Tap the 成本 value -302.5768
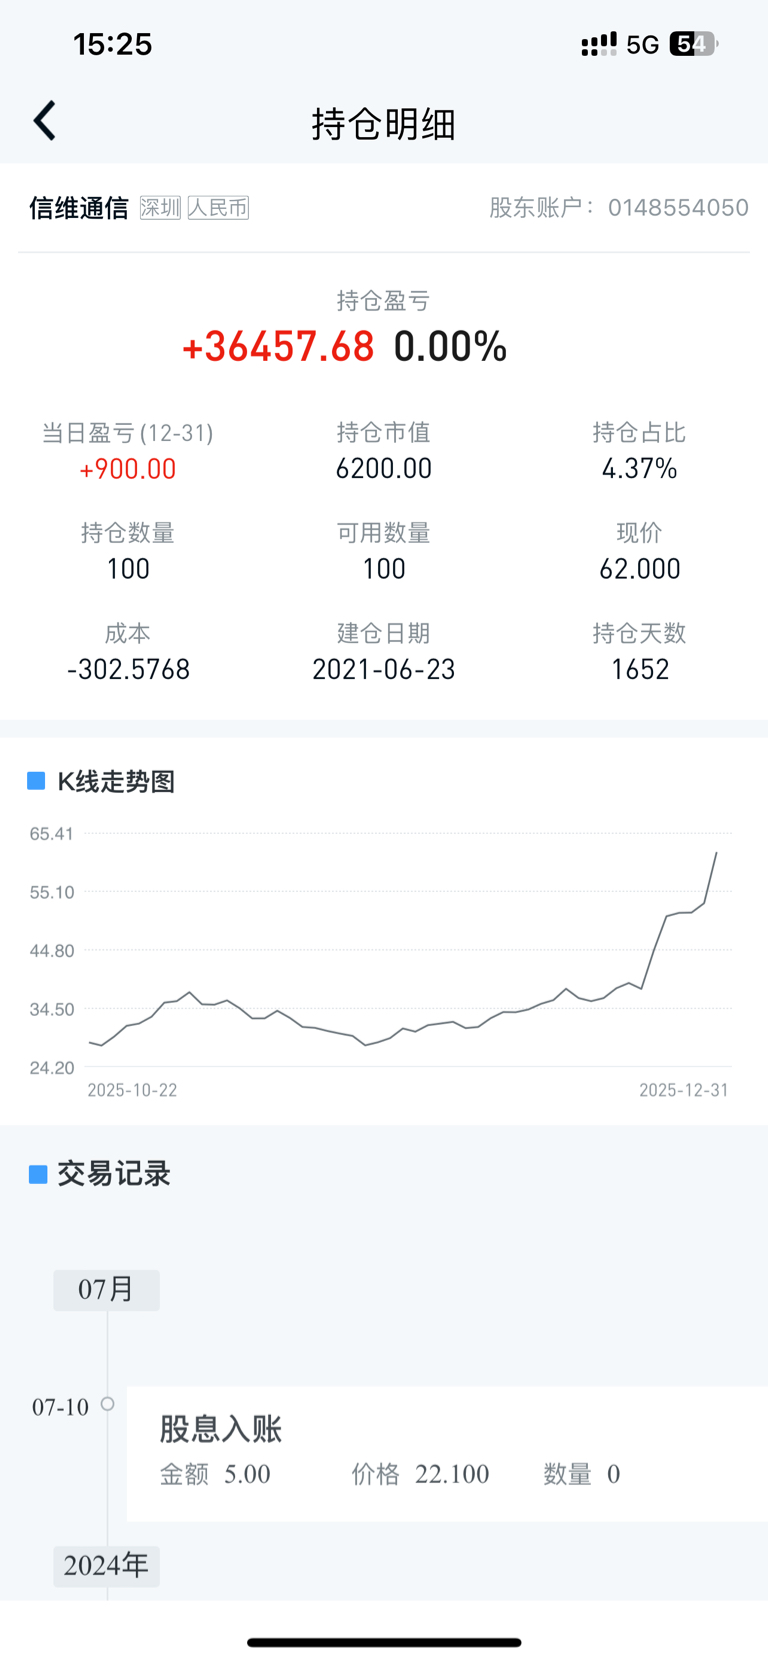 (x=128, y=669)
